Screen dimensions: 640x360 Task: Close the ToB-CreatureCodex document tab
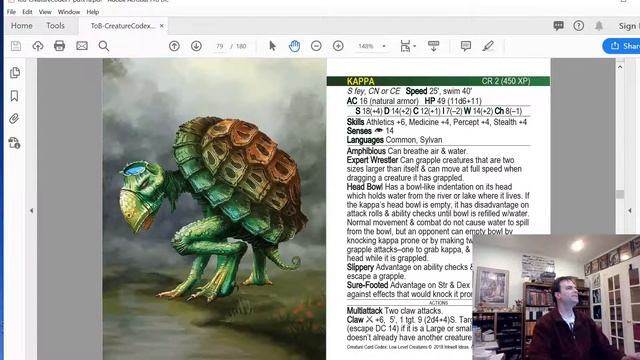pos(162,26)
